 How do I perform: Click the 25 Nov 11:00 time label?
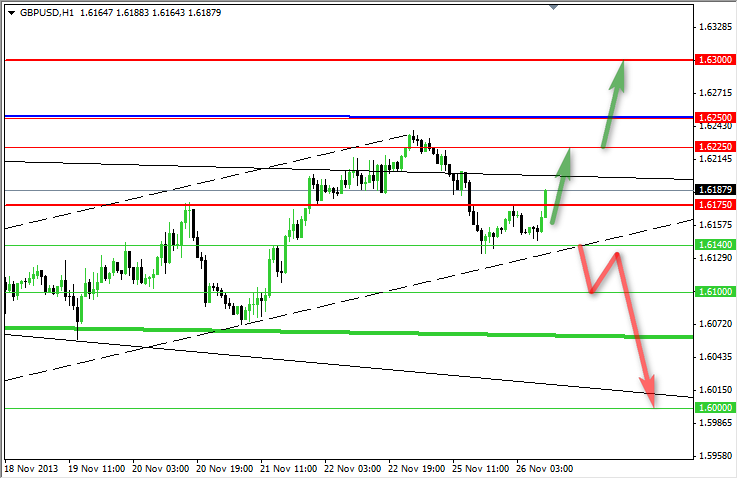tap(481, 469)
